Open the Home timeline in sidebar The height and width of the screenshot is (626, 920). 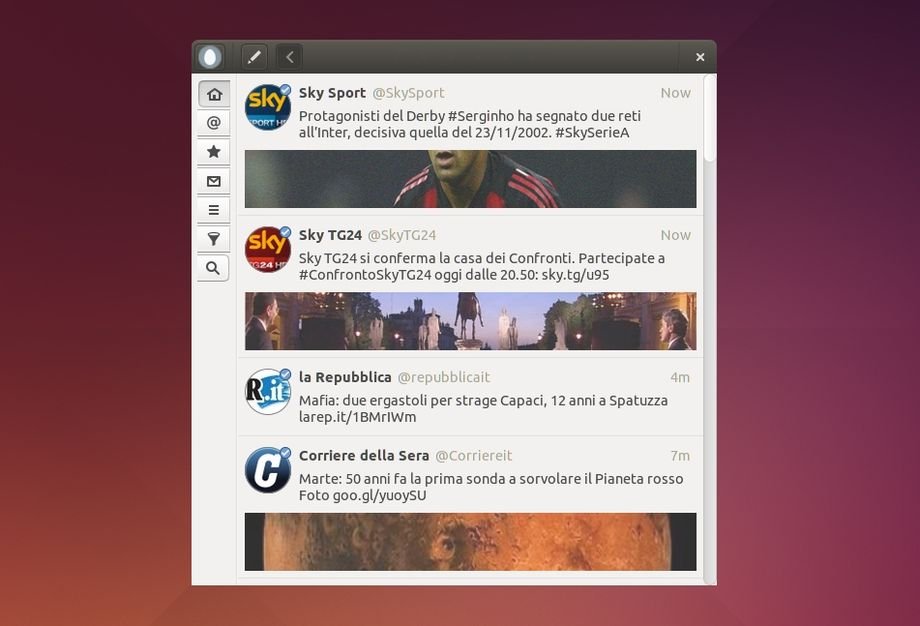click(x=213, y=94)
